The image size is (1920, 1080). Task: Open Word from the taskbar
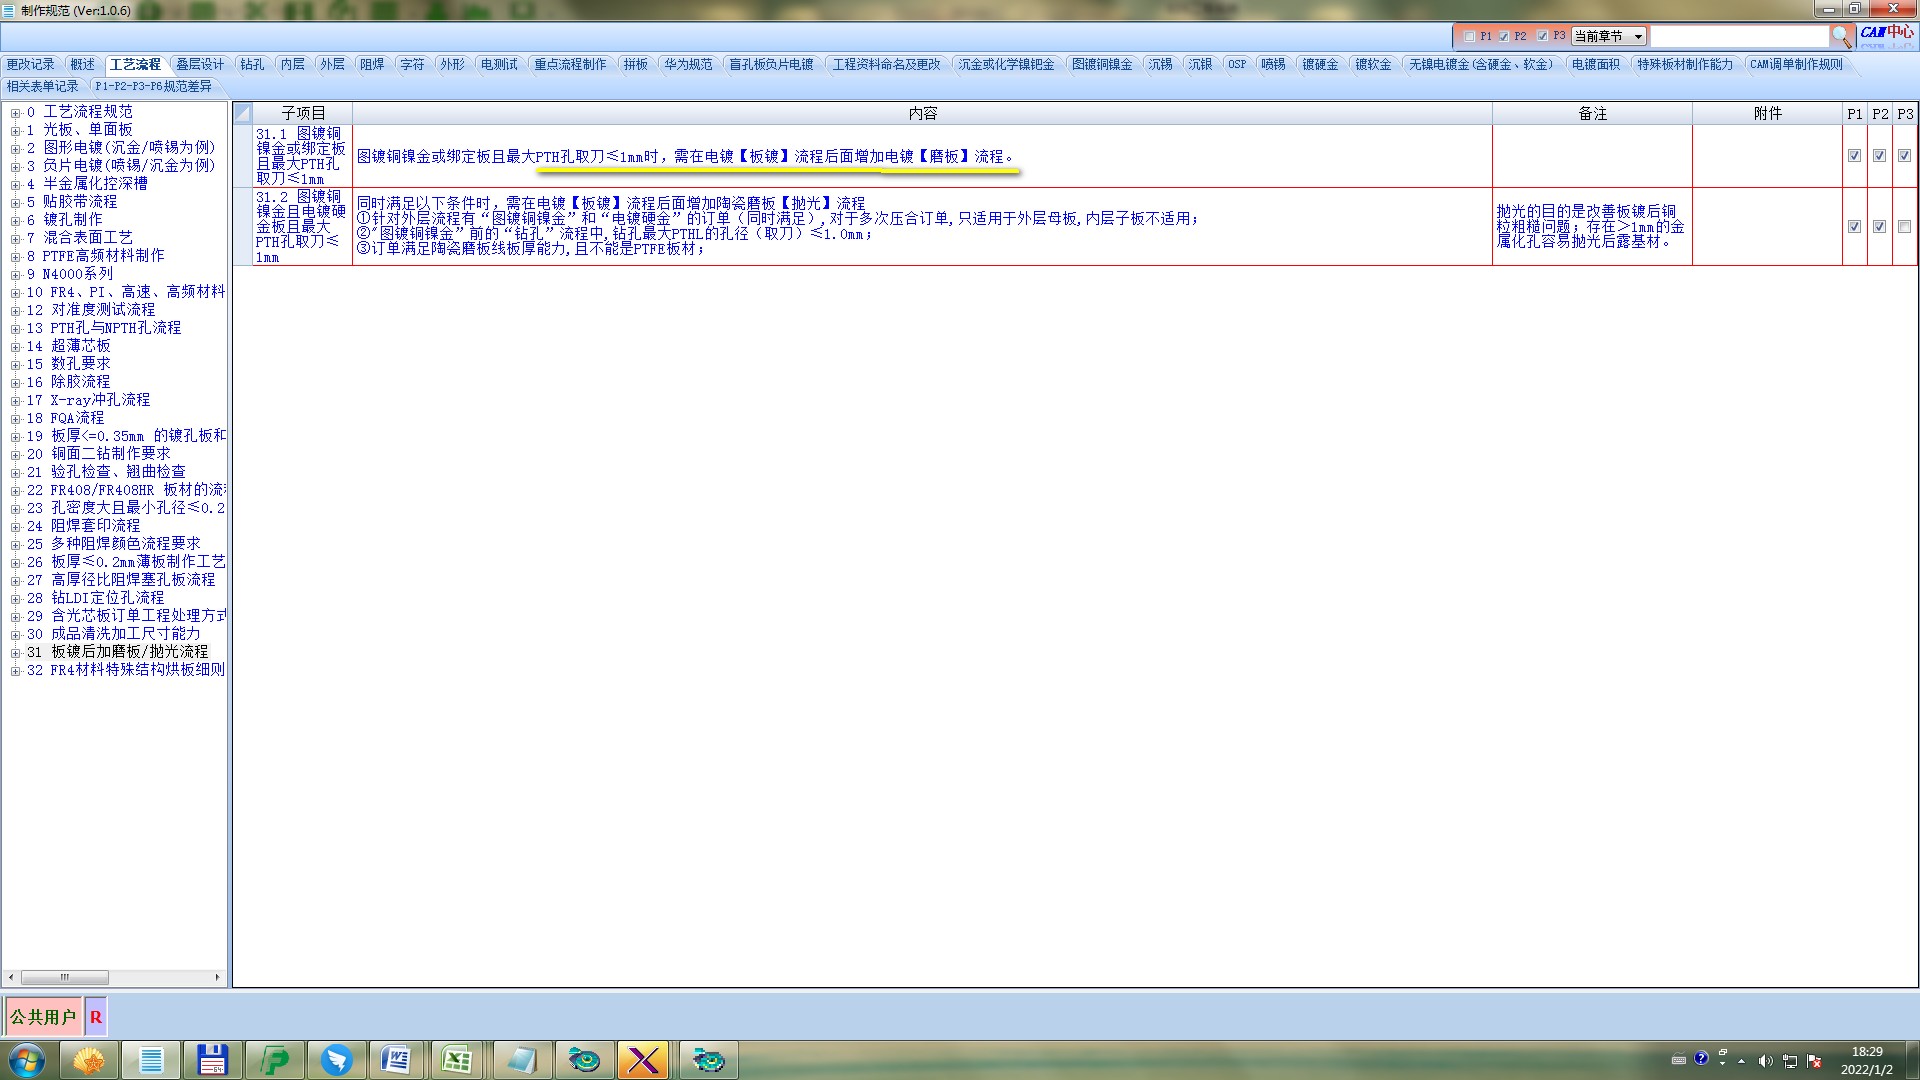[396, 1060]
